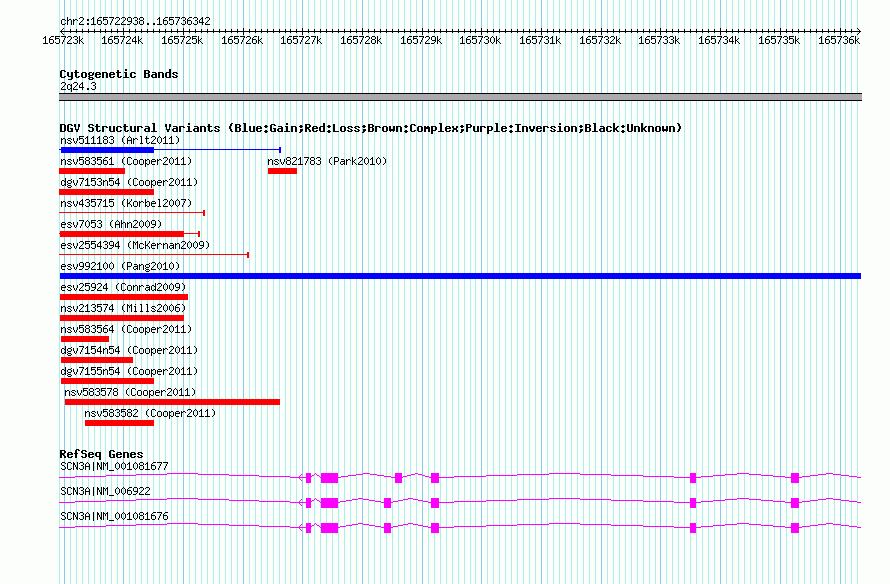Open esv2554394 (McKernan2009) variant label
The width and height of the screenshot is (890, 584).
(x=135, y=245)
